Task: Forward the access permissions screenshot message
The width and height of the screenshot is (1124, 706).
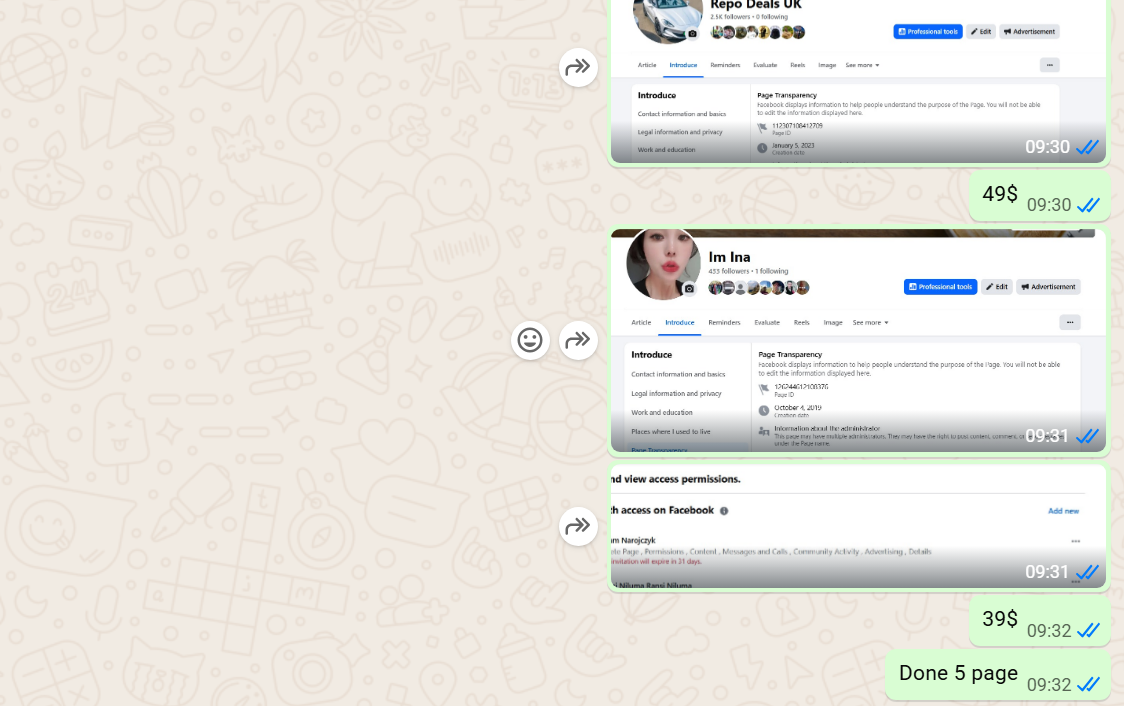Action: [x=578, y=527]
